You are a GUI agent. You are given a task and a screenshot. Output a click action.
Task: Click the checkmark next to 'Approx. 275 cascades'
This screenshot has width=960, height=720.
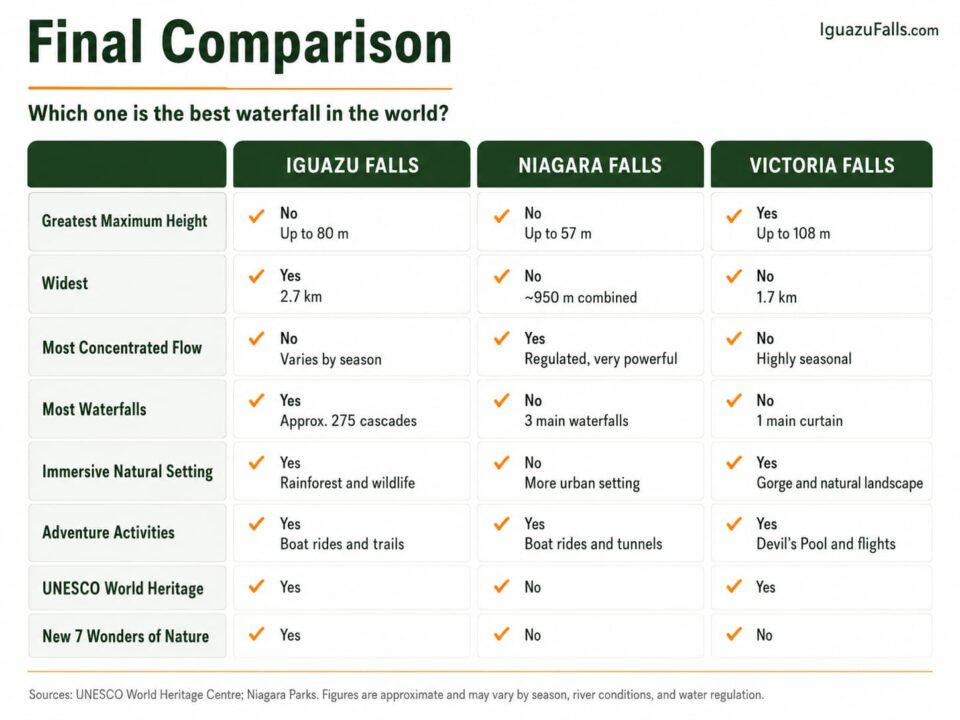(257, 400)
